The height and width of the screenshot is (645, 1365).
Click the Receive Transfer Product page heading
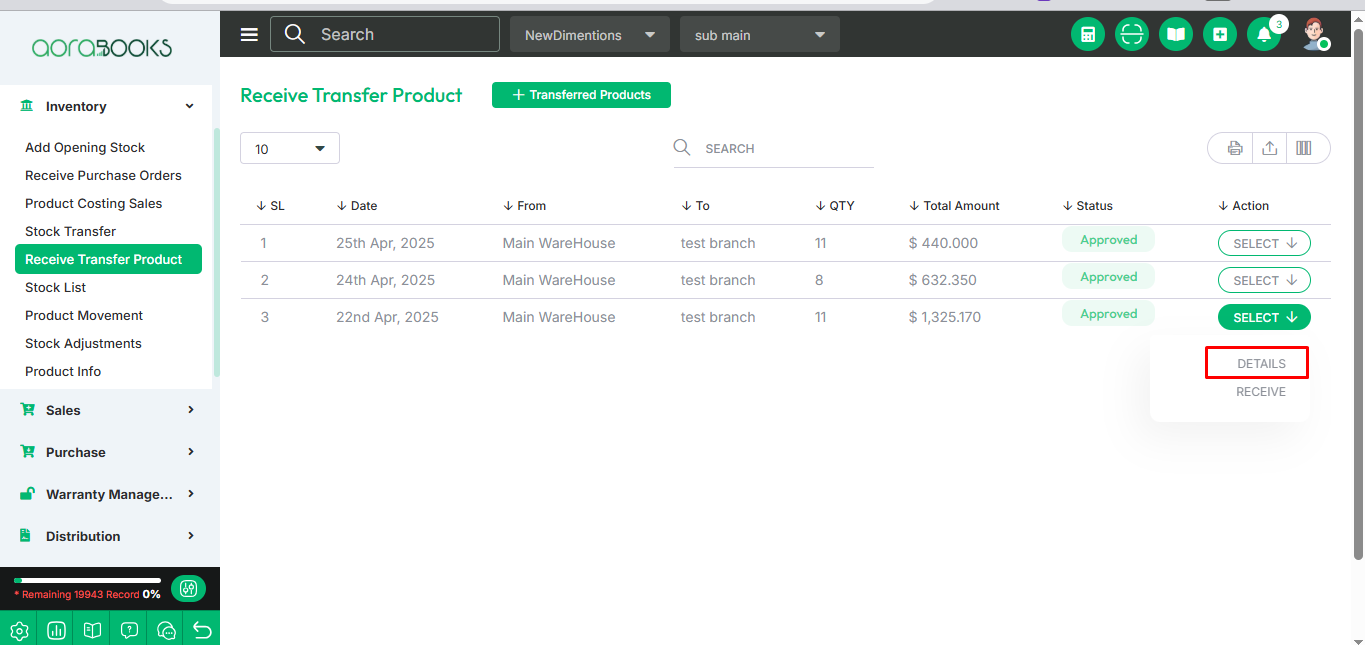click(351, 95)
